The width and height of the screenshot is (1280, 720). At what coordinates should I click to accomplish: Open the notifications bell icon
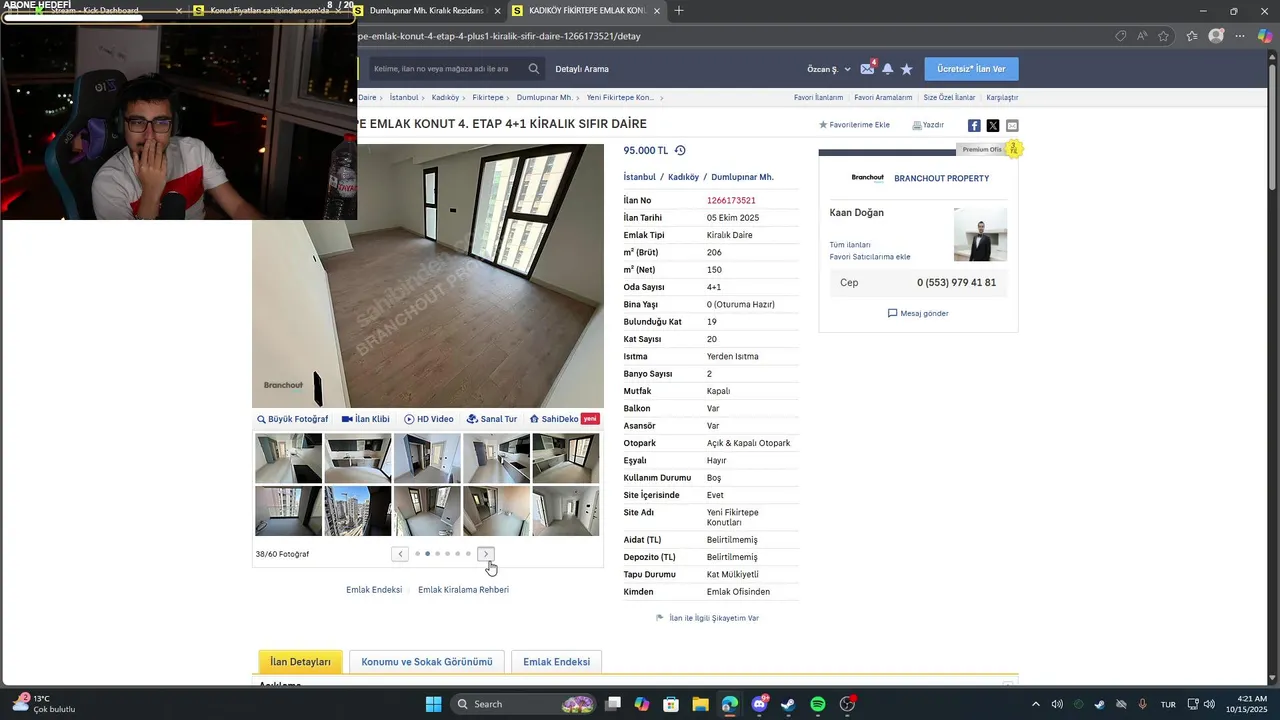click(887, 69)
